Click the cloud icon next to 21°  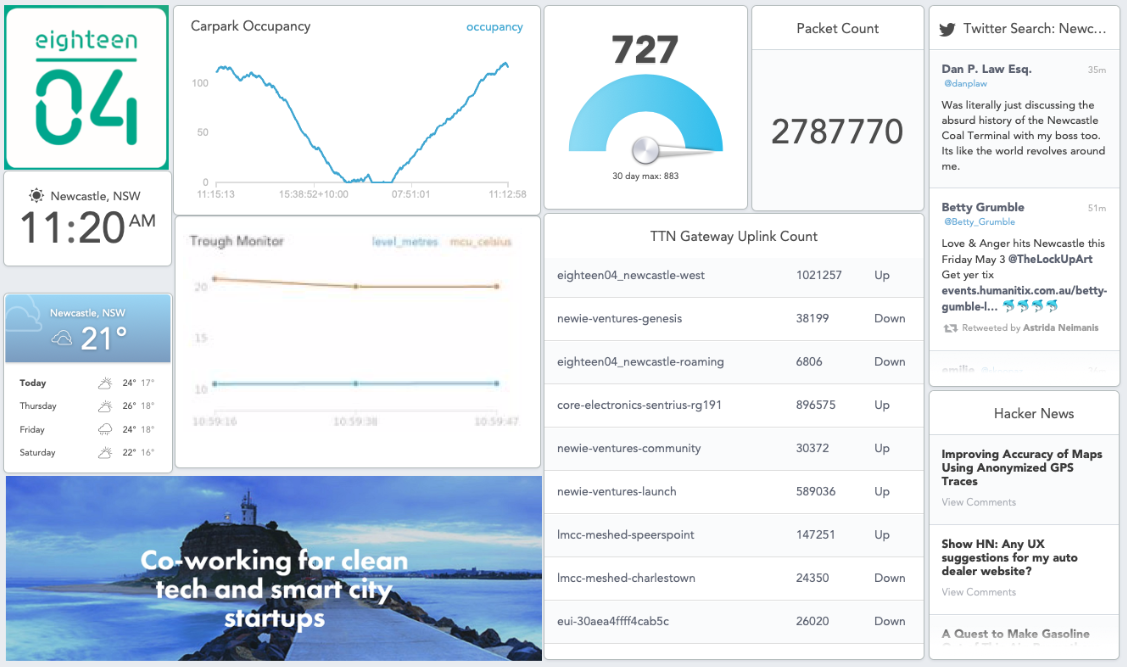[x=62, y=339]
